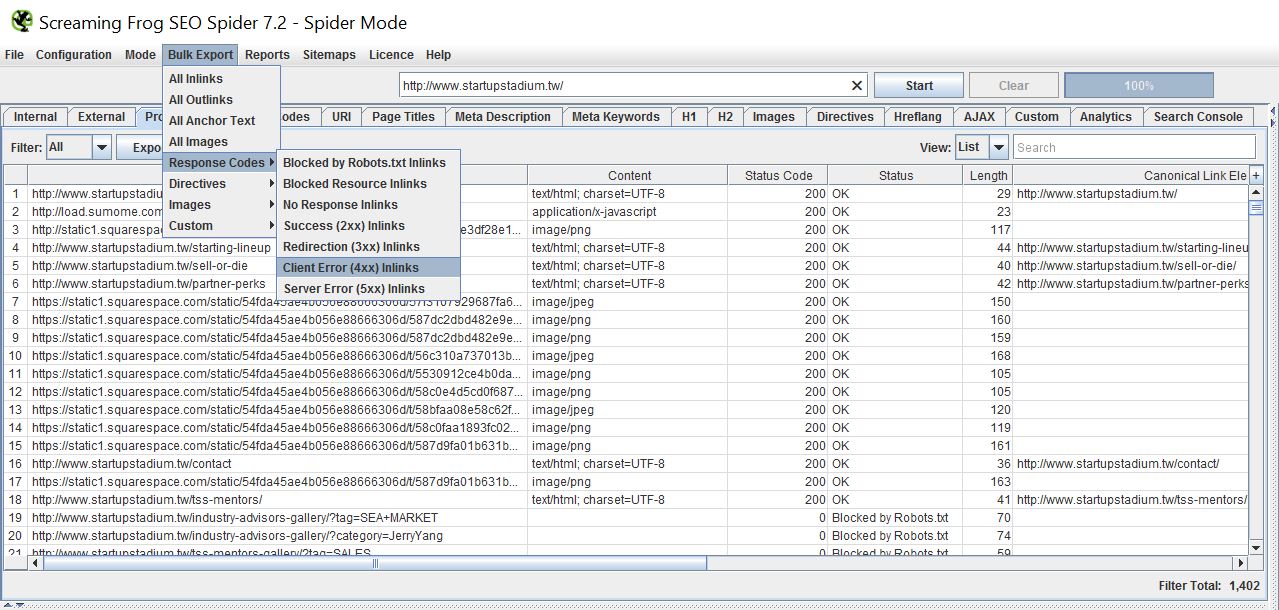Click the 100% crawl progress bar

(x=1139, y=86)
